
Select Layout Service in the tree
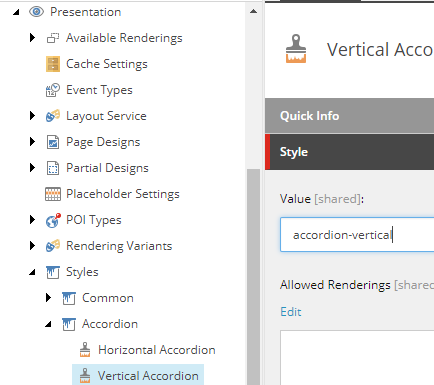point(106,116)
